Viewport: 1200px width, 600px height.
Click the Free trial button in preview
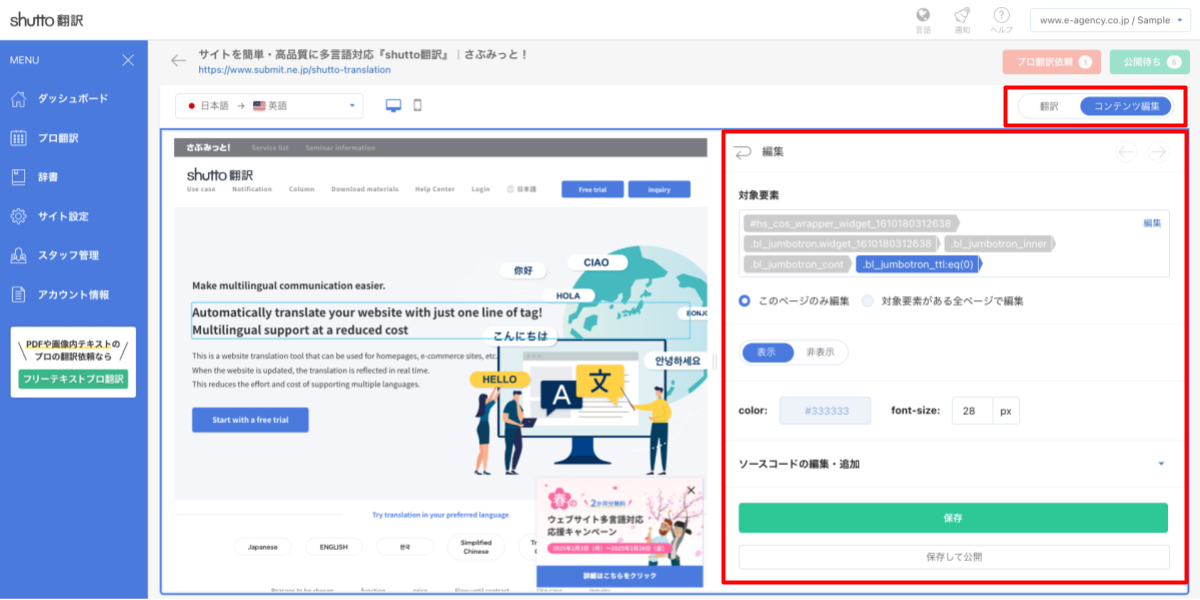(x=592, y=189)
